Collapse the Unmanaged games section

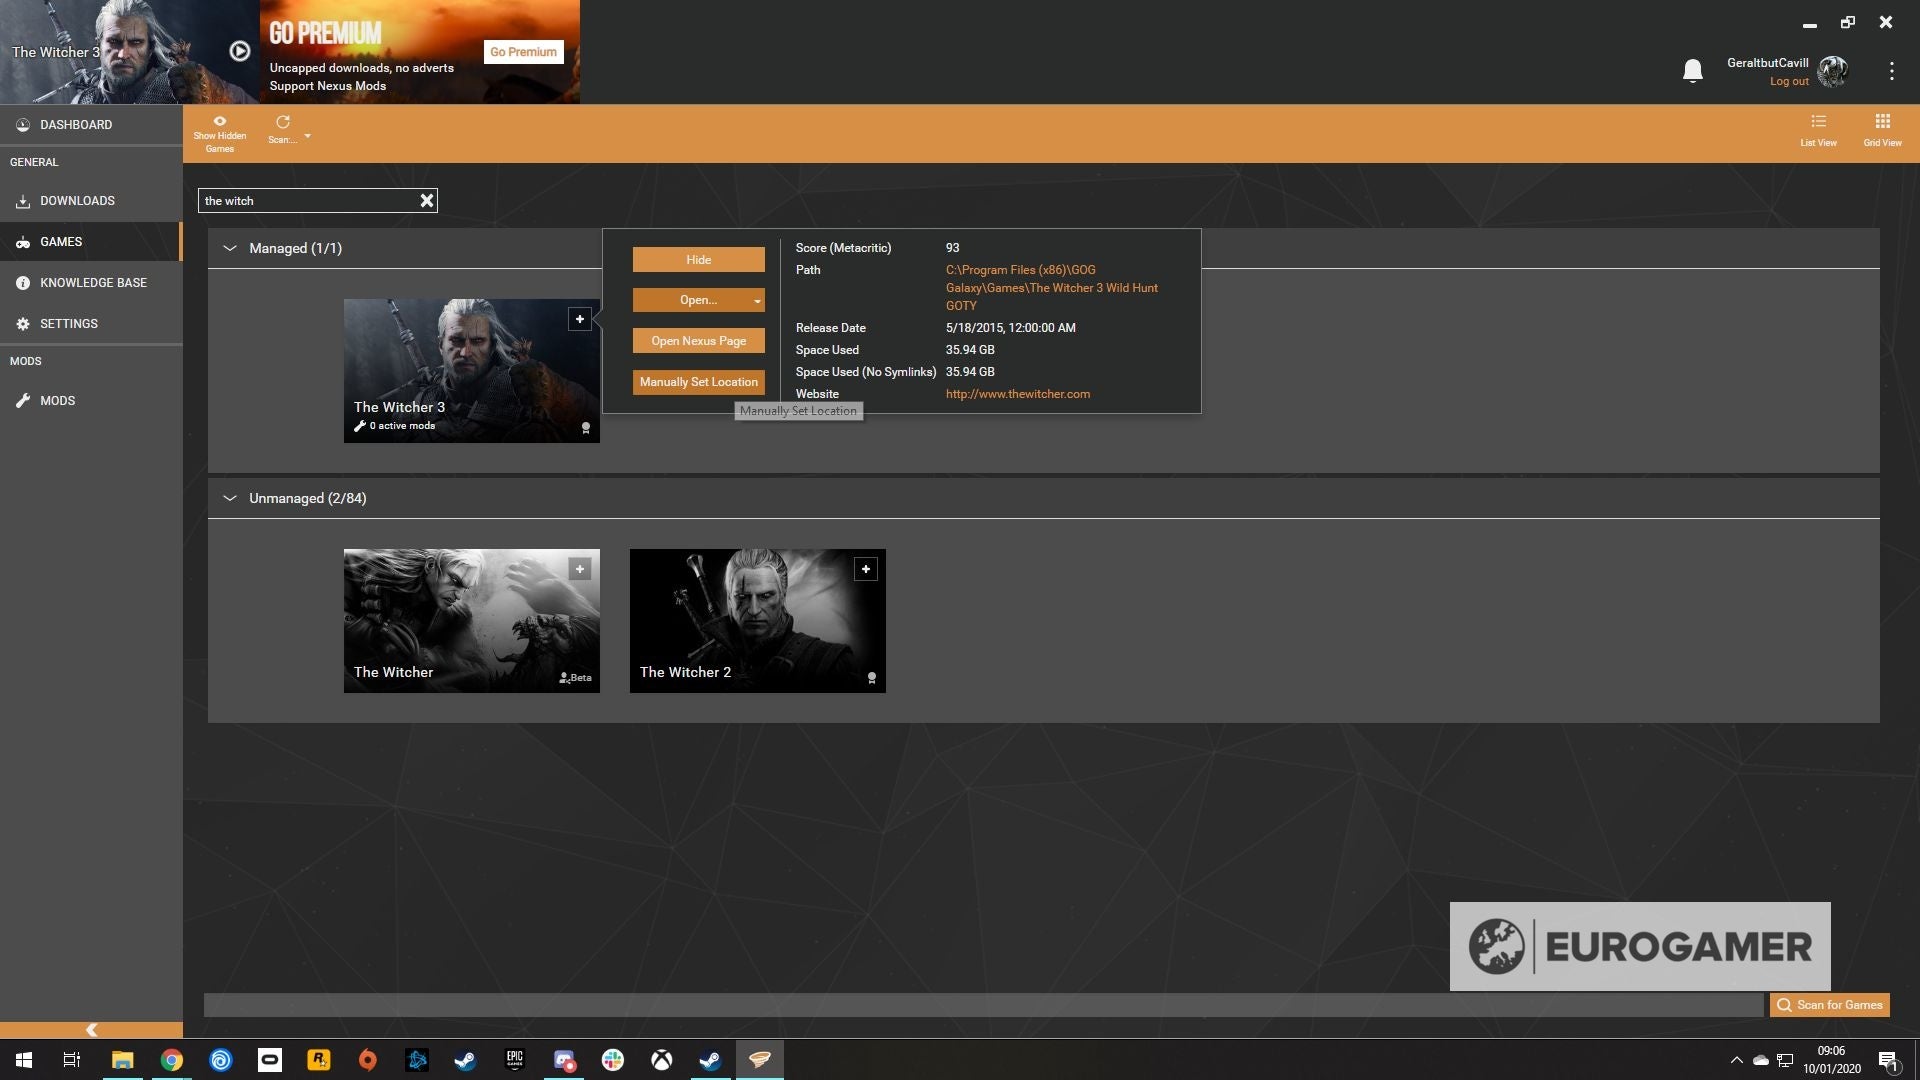point(230,498)
